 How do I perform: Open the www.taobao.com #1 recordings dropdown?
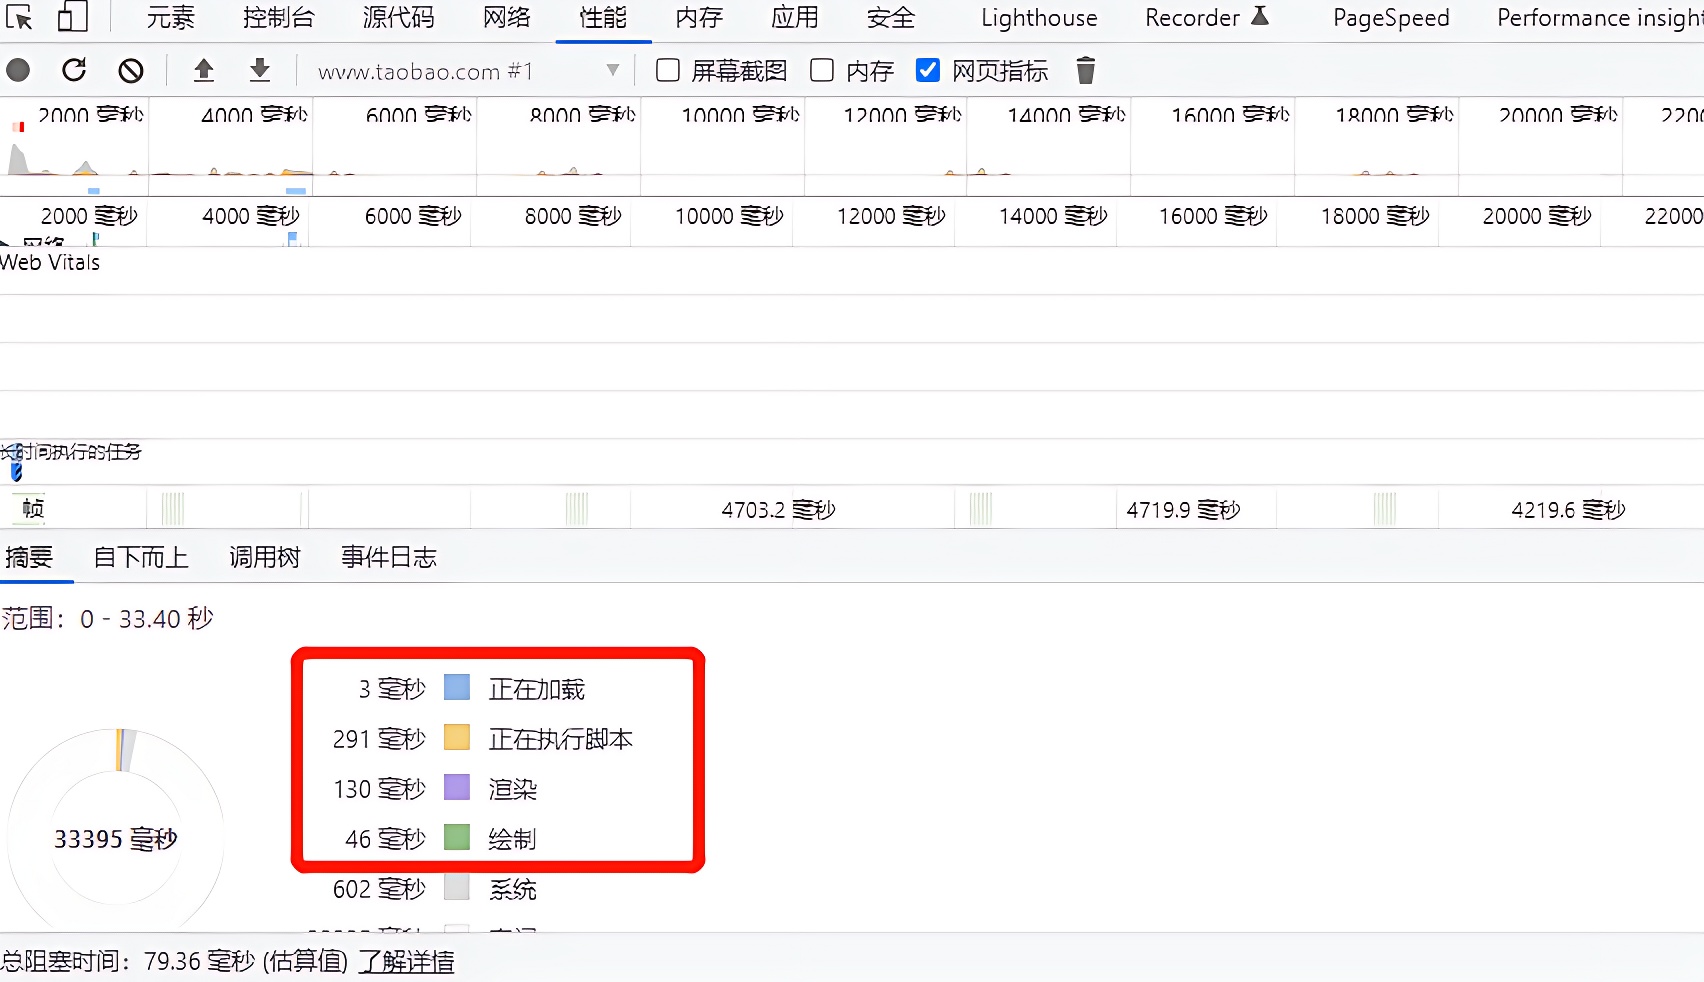click(x=611, y=70)
